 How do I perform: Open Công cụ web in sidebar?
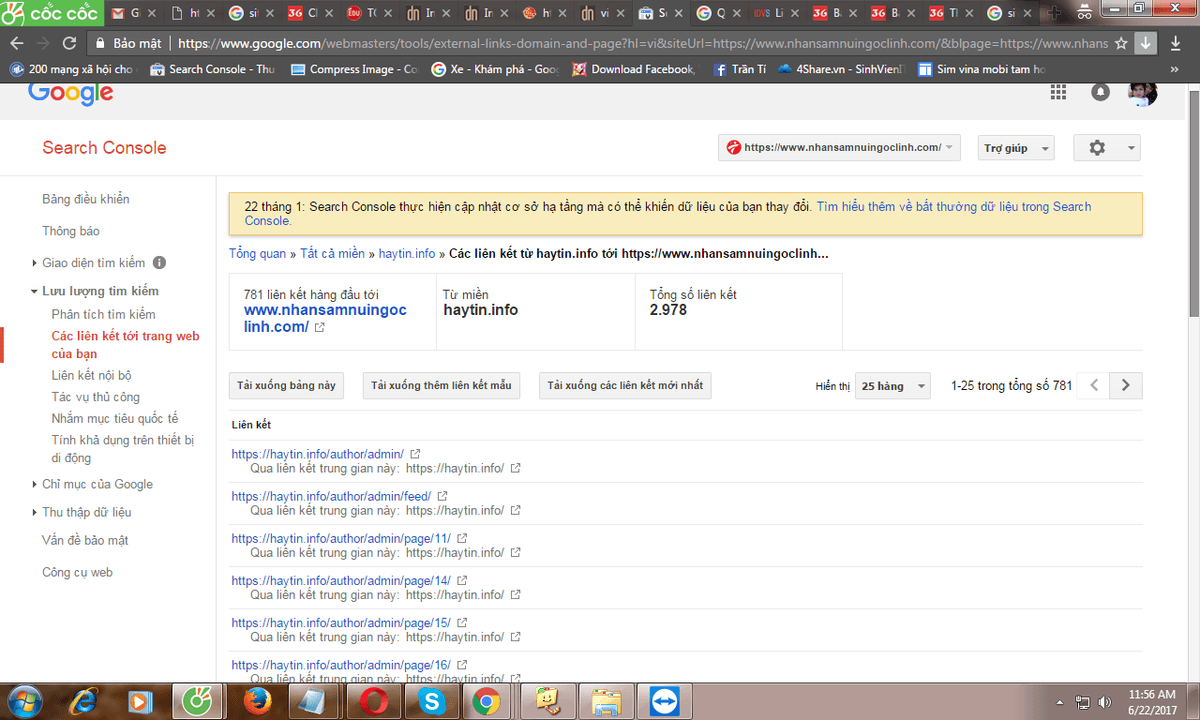pos(77,572)
